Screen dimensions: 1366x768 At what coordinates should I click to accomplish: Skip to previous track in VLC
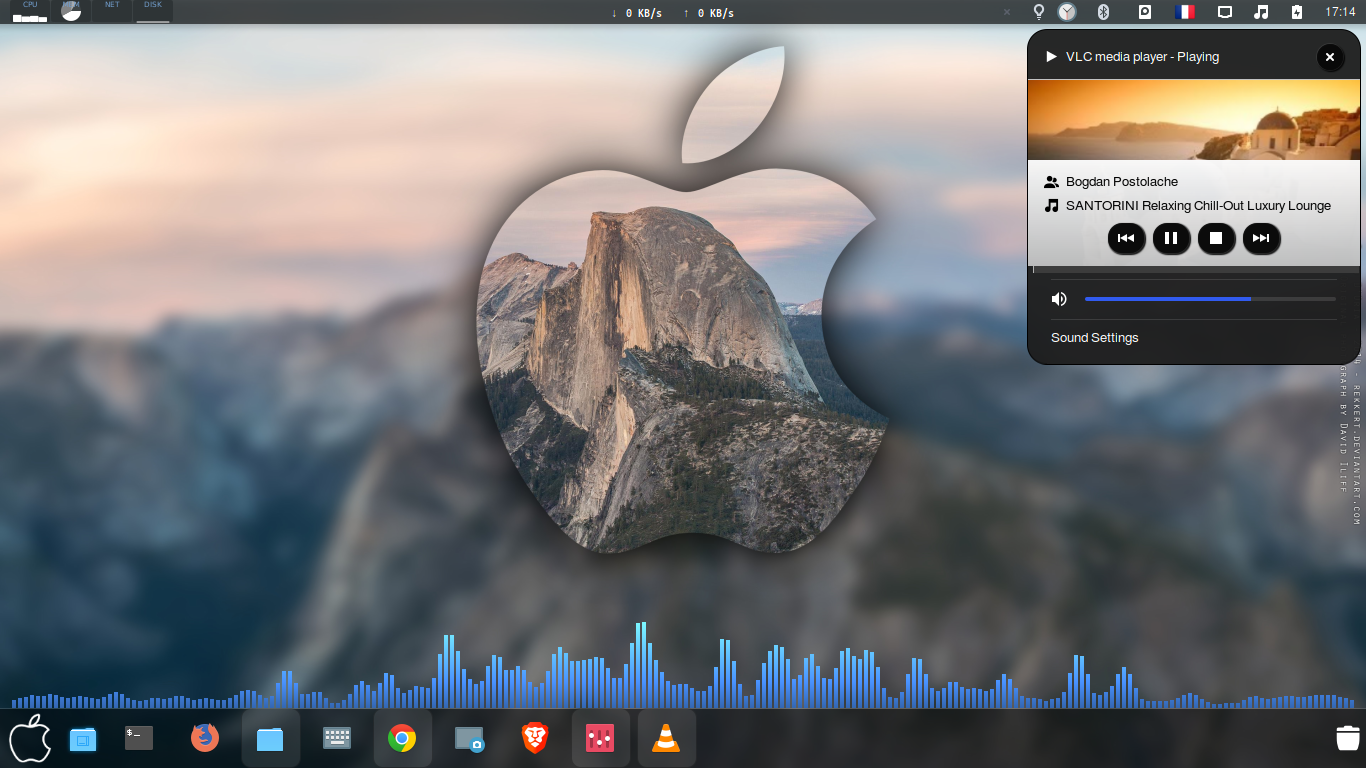(1126, 238)
